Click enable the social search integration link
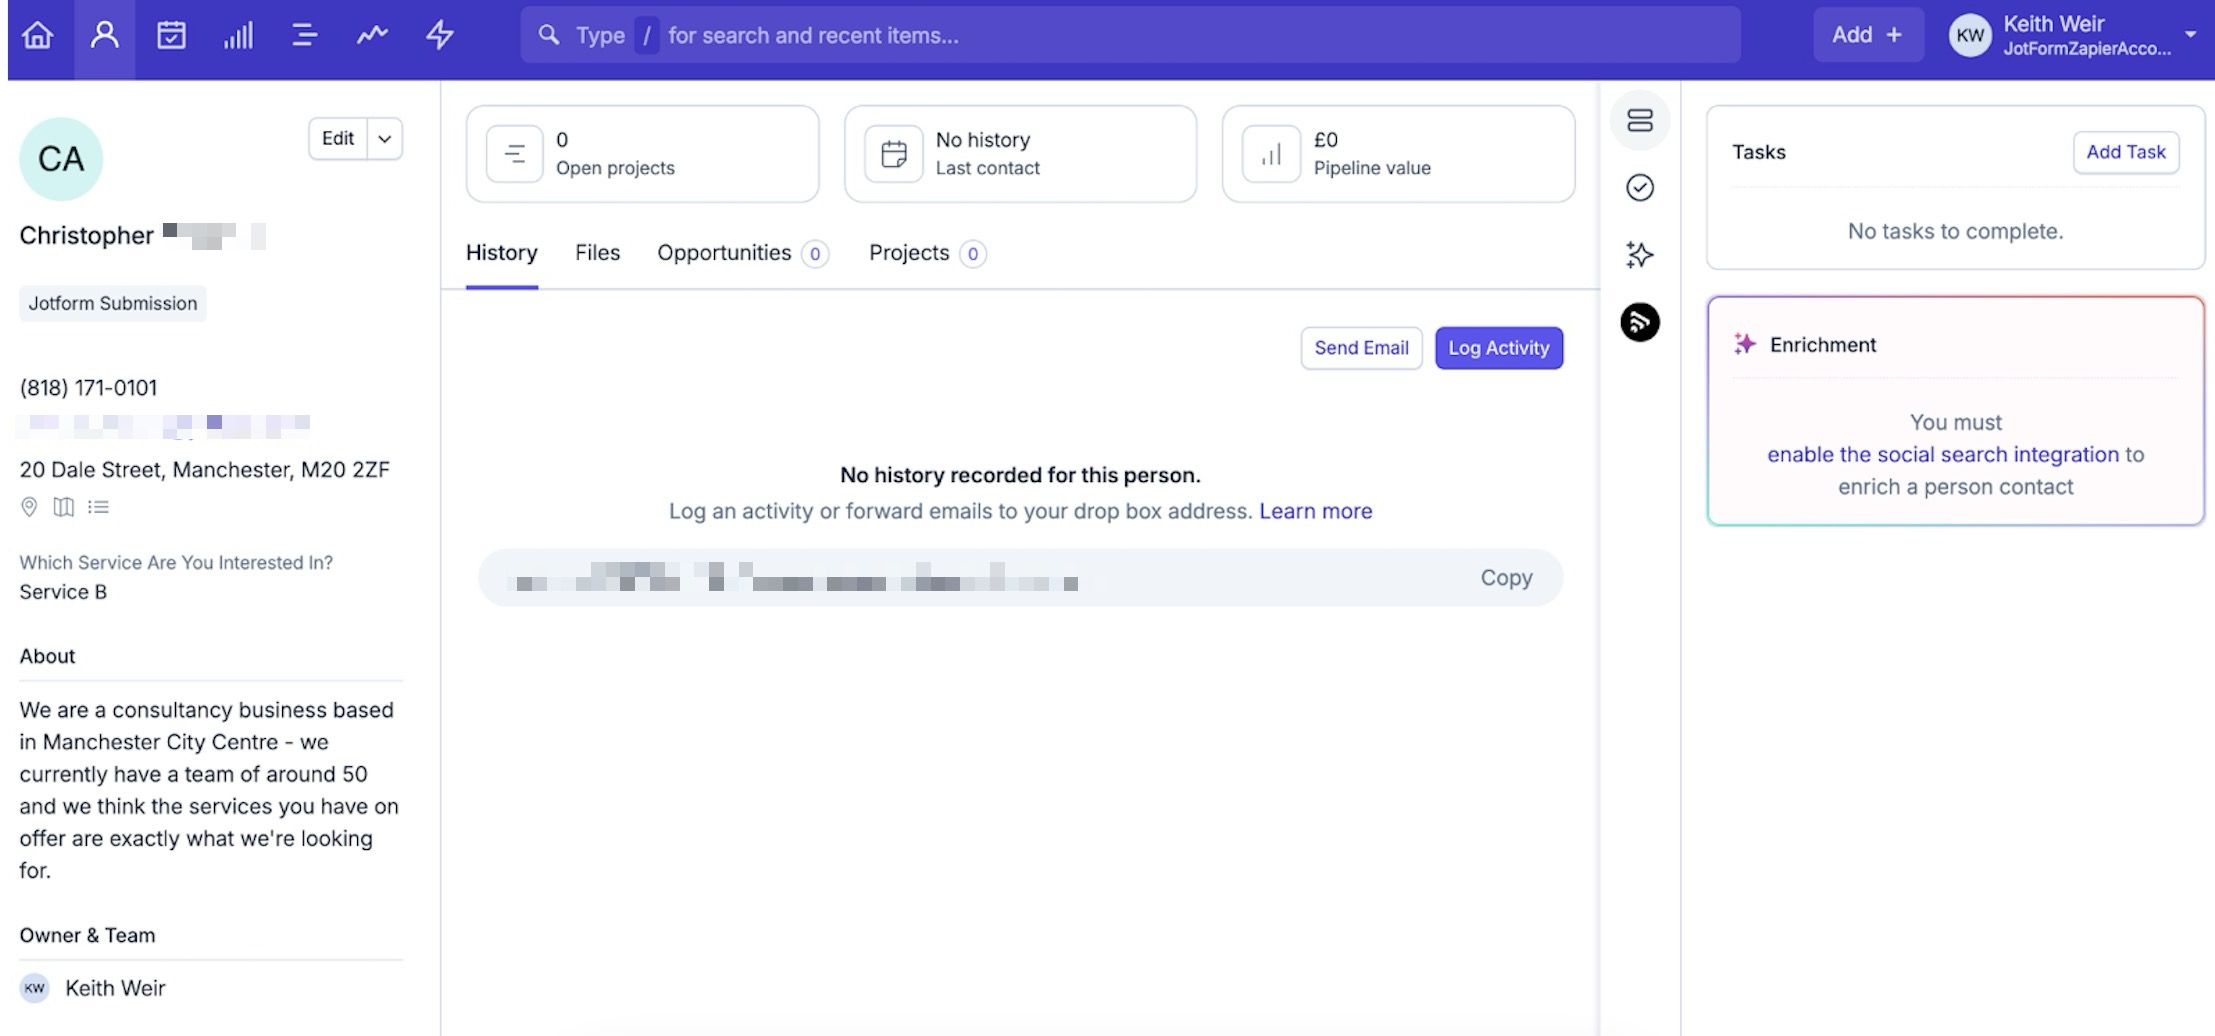The height and width of the screenshot is (1036, 2215). [1942, 454]
